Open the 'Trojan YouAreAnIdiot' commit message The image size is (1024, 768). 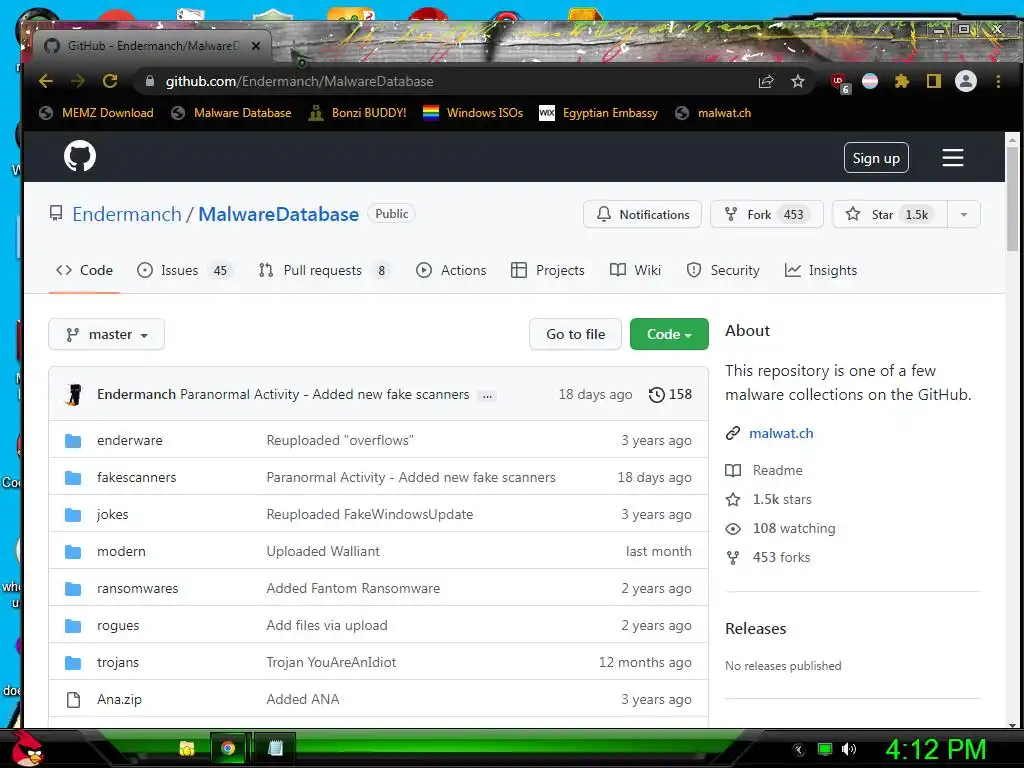pyautogui.click(x=331, y=662)
